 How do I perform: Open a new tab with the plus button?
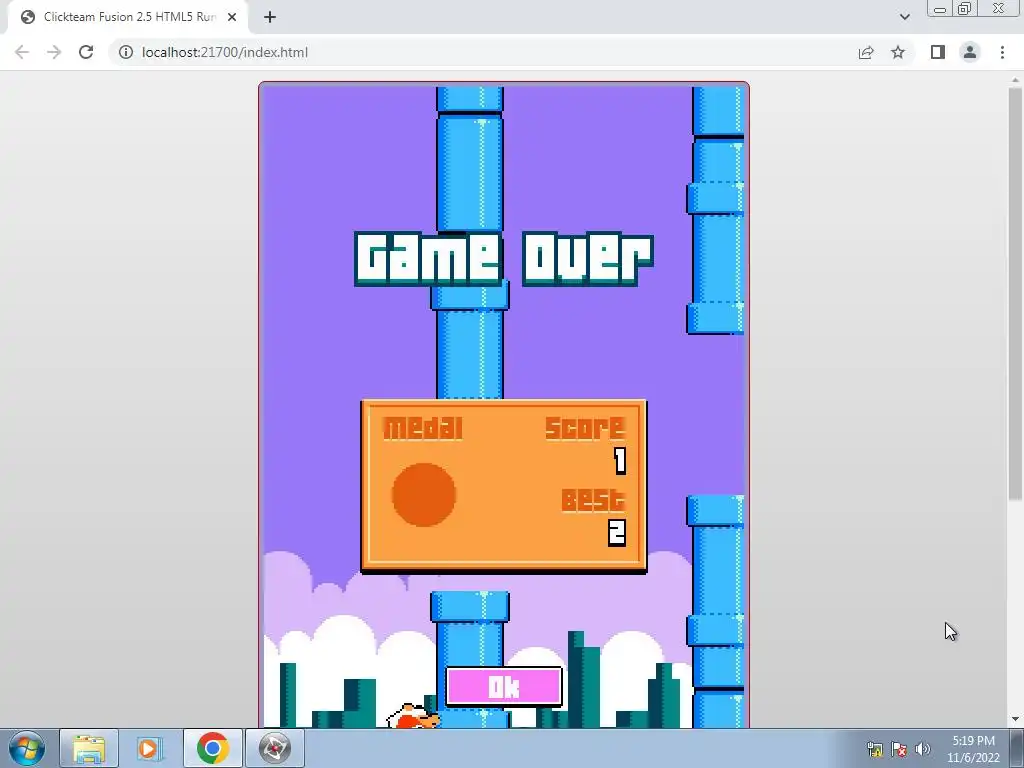click(x=270, y=18)
